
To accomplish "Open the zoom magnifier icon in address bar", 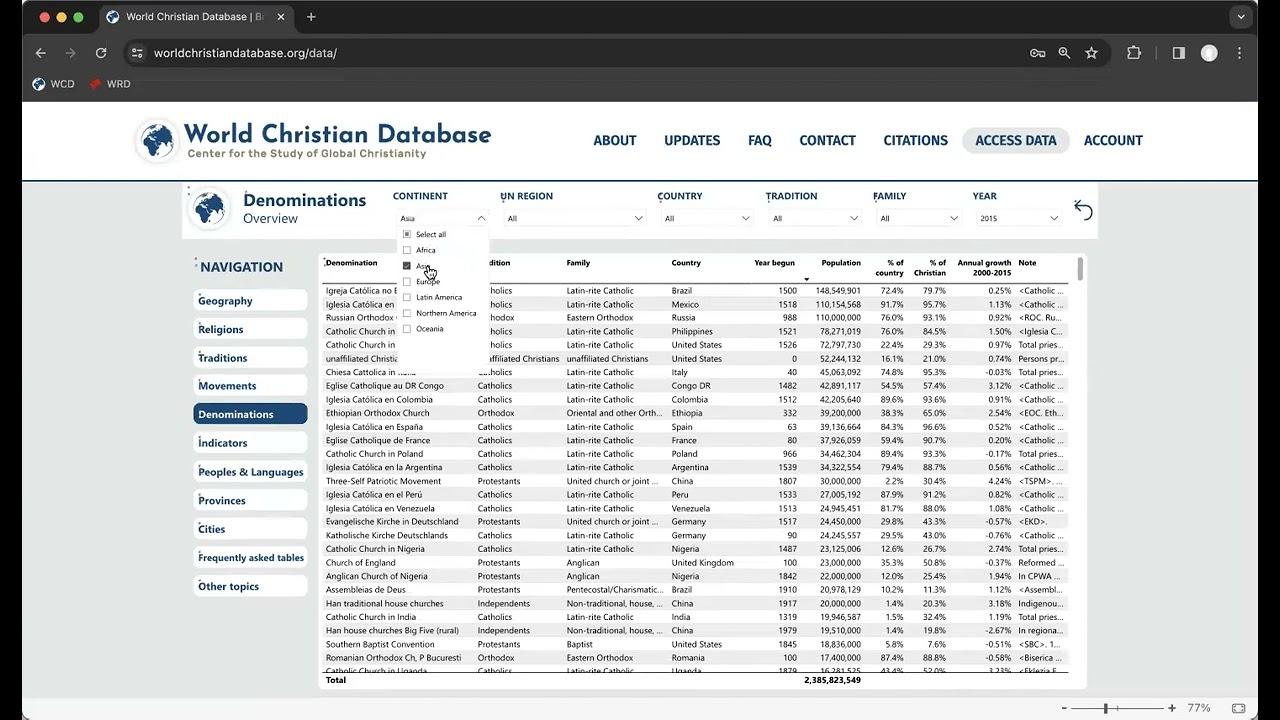I will (1064, 53).
